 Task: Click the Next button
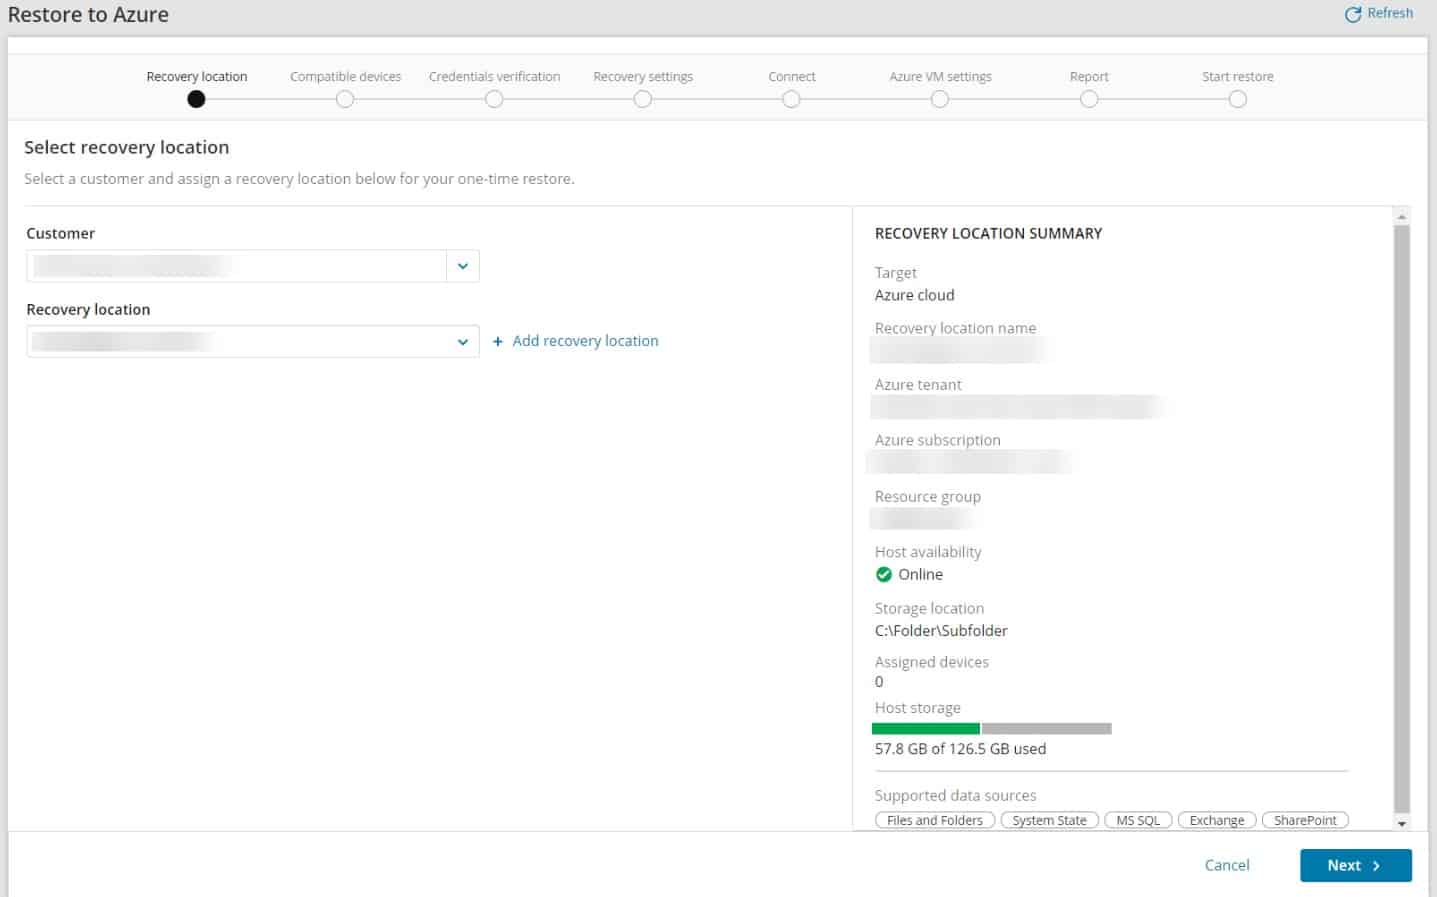click(x=1356, y=865)
